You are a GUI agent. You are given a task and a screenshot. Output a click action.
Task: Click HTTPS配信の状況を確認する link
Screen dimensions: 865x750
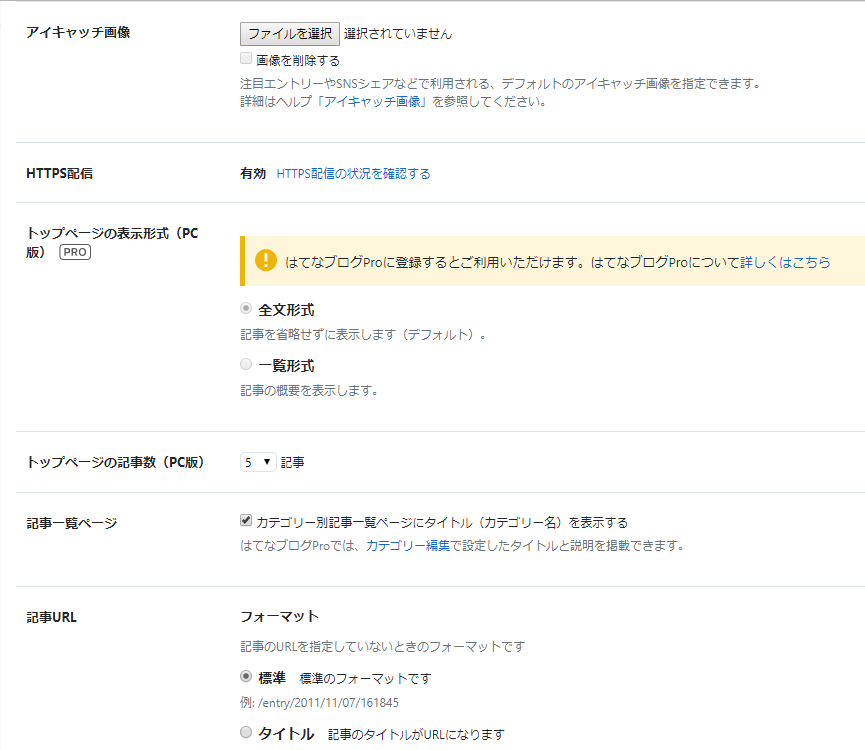click(x=351, y=172)
